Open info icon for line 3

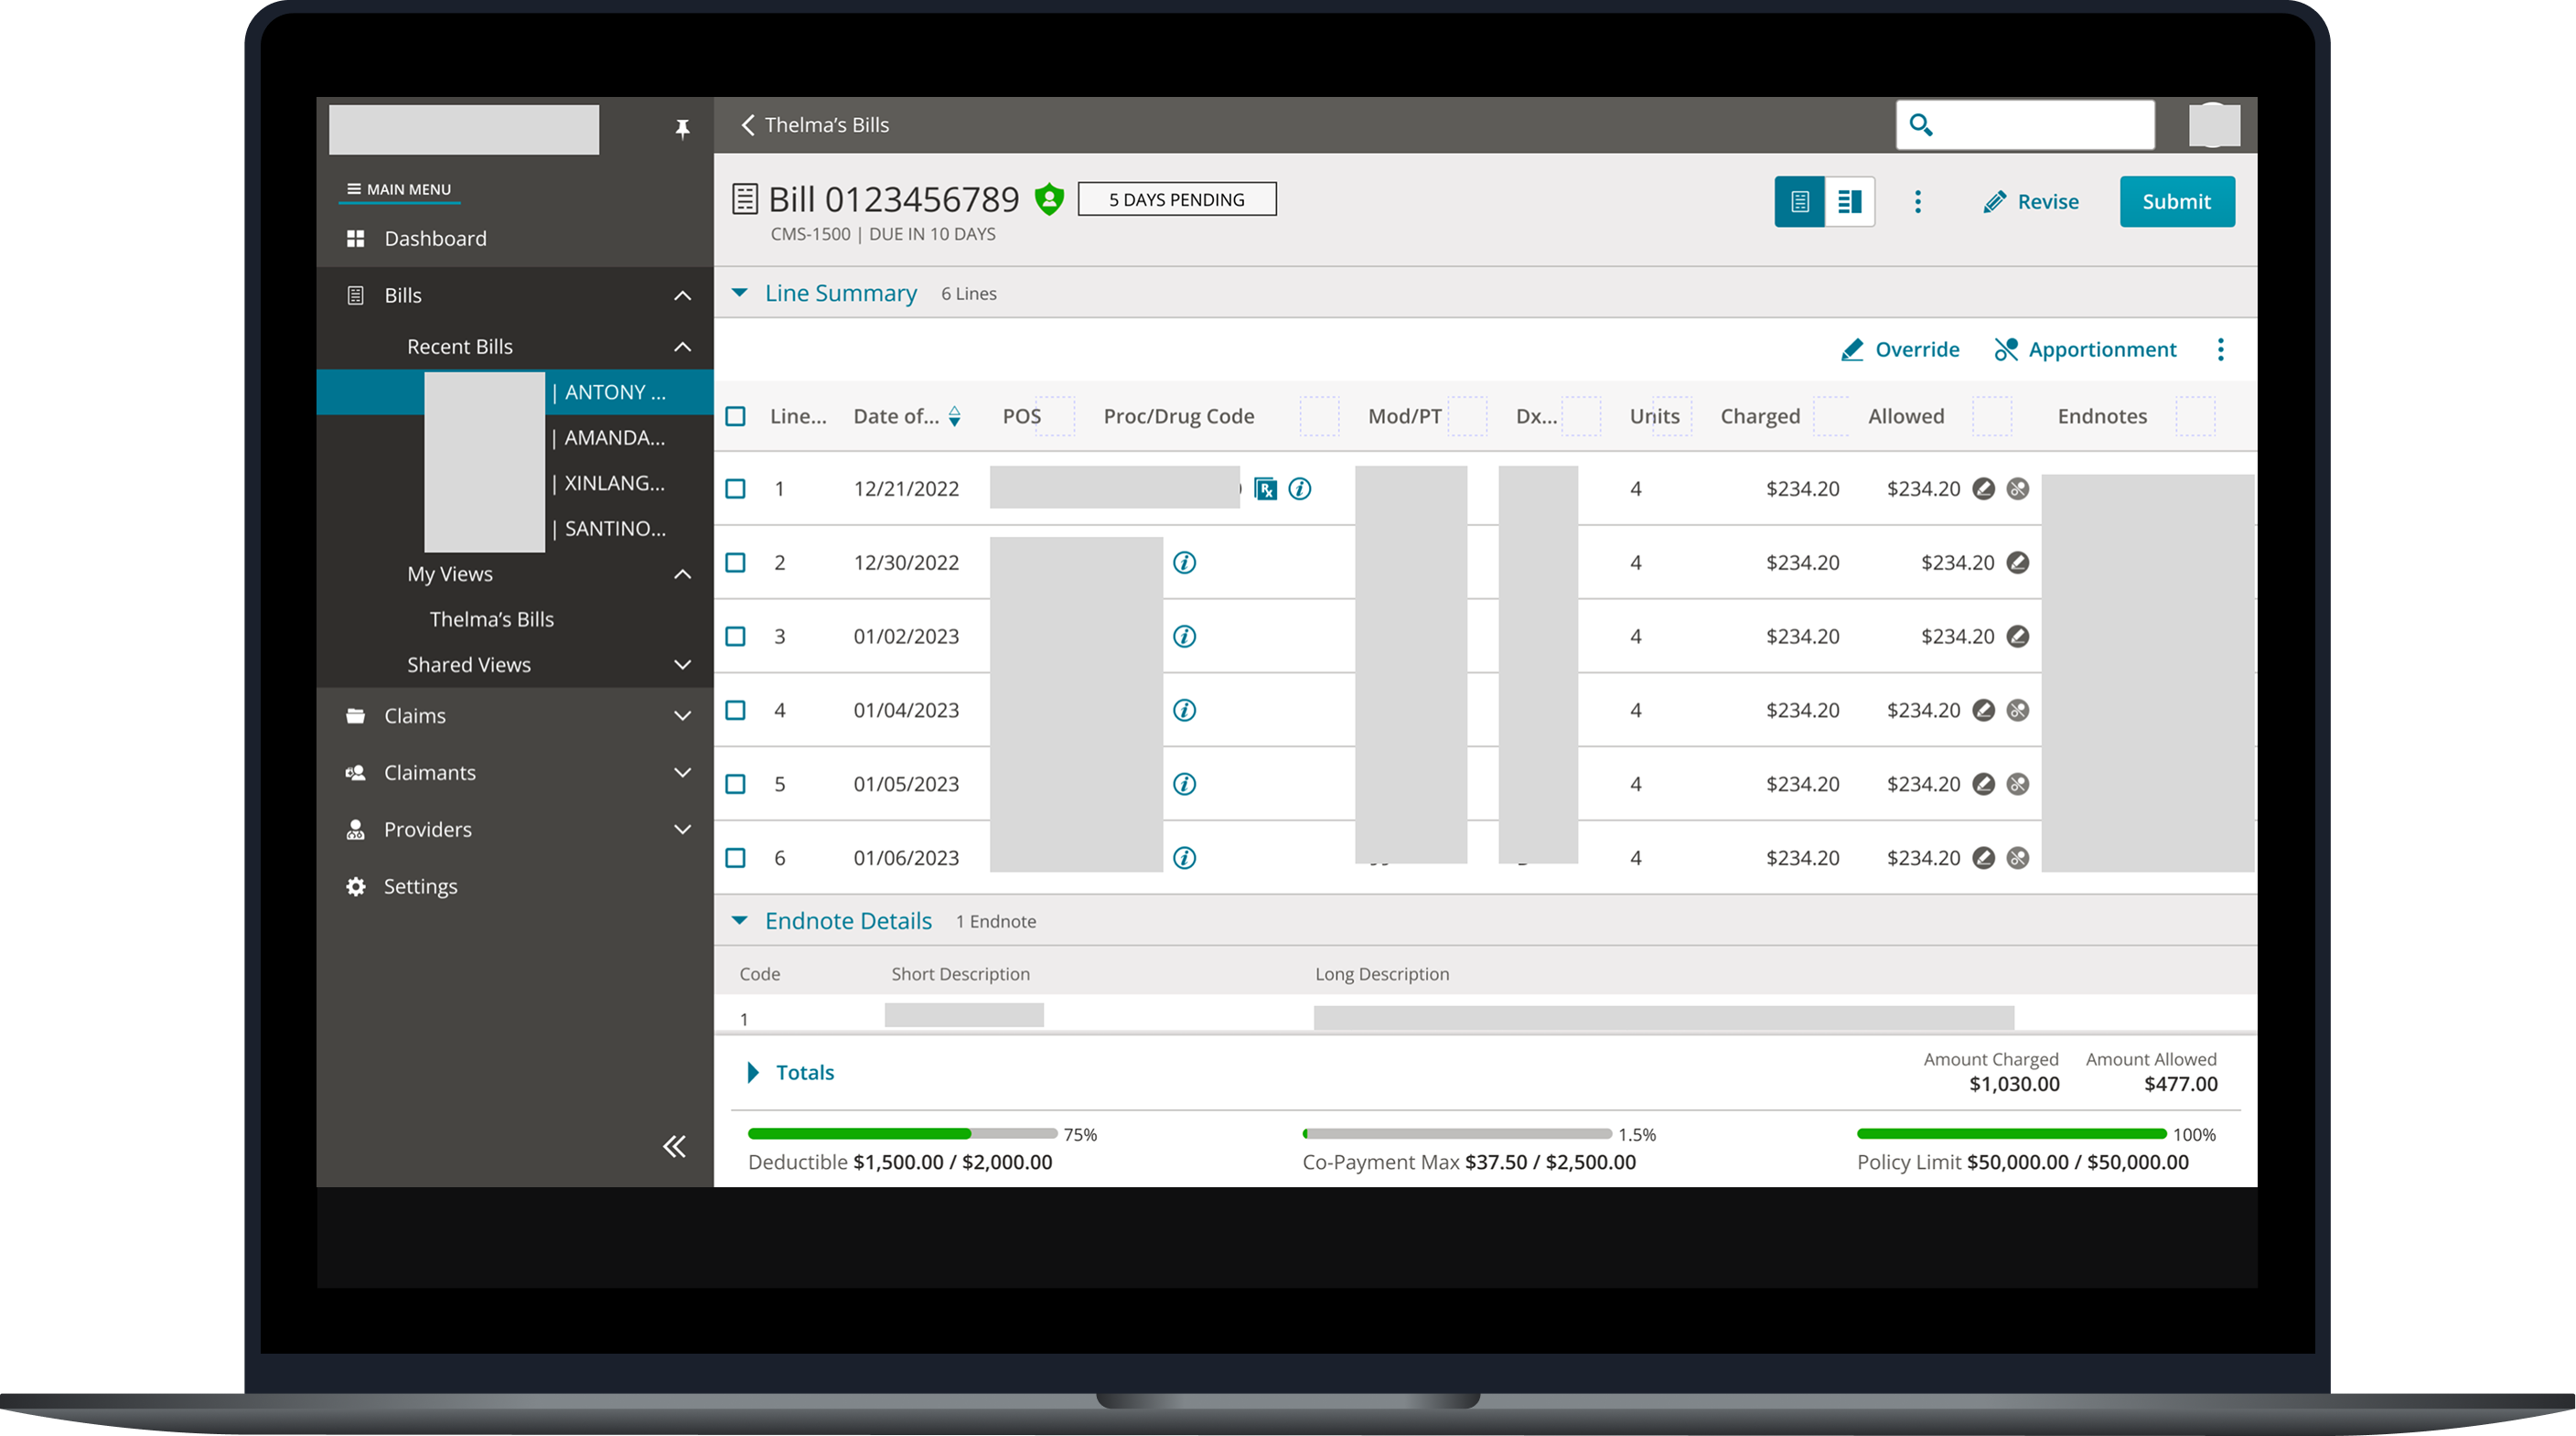(x=1184, y=637)
